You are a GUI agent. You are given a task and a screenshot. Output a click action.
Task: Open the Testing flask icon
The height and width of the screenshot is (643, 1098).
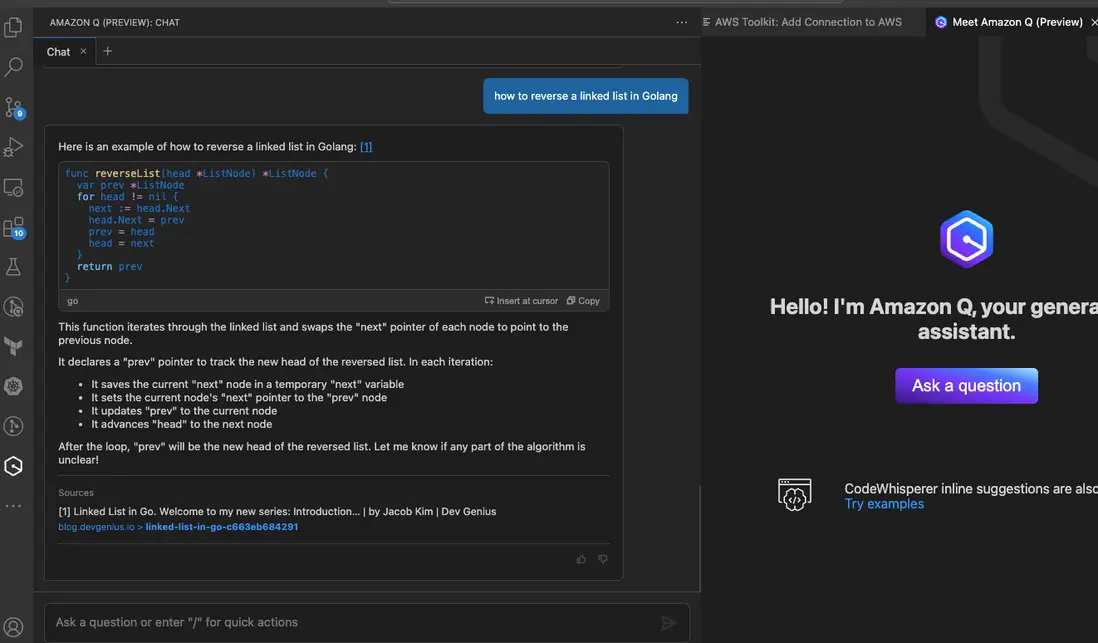[14, 267]
